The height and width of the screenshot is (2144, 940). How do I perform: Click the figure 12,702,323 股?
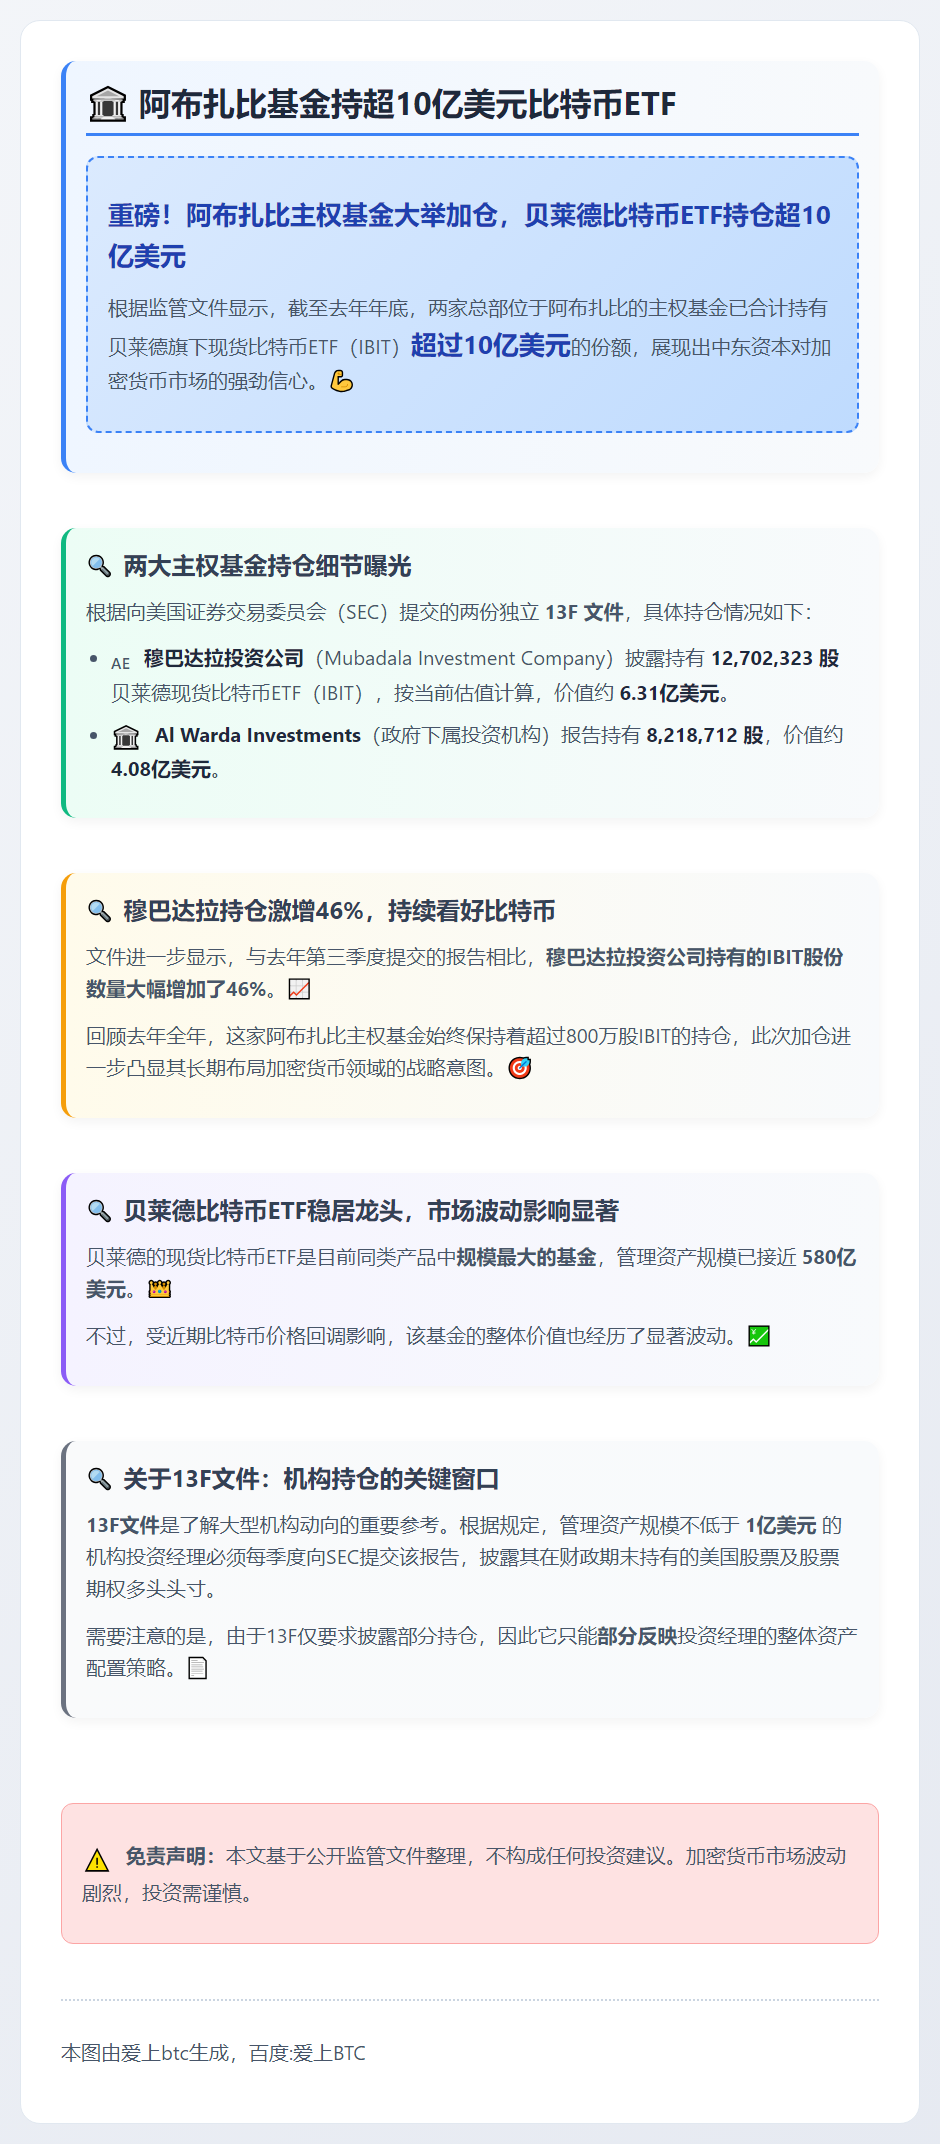click(775, 658)
